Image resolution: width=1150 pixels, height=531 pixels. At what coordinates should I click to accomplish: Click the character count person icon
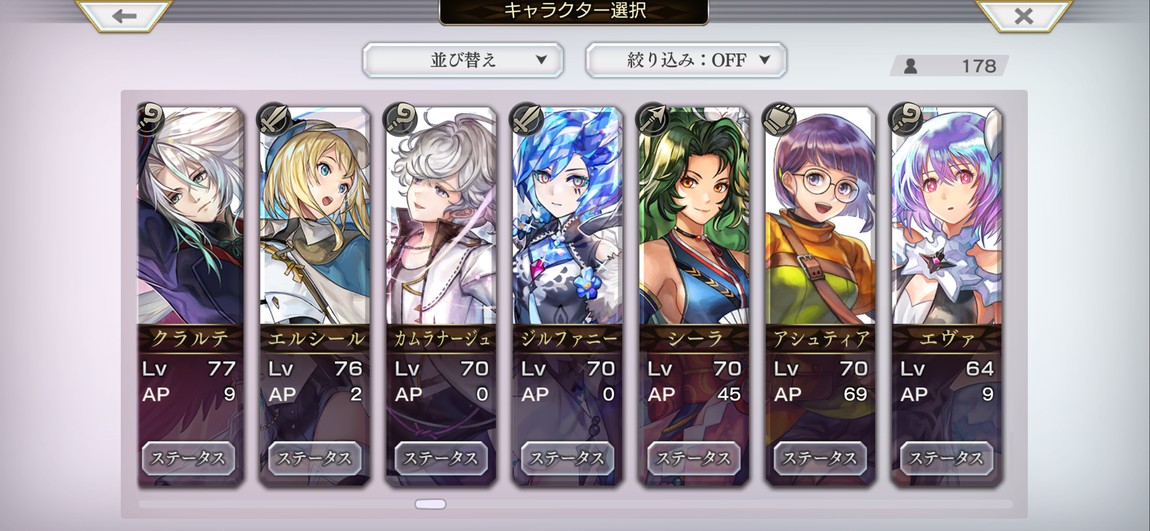tap(910, 66)
